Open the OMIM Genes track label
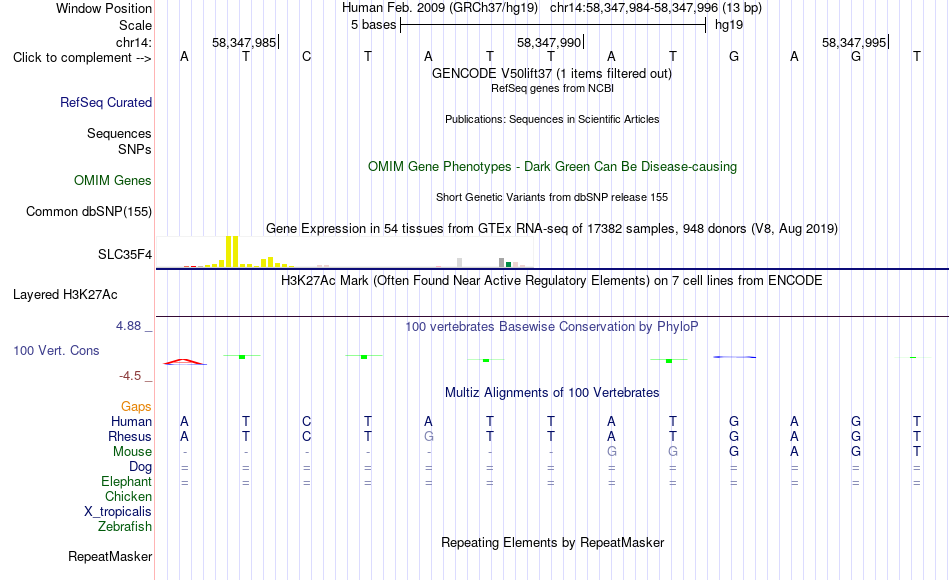Image resolution: width=950 pixels, height=580 pixels. point(113,181)
